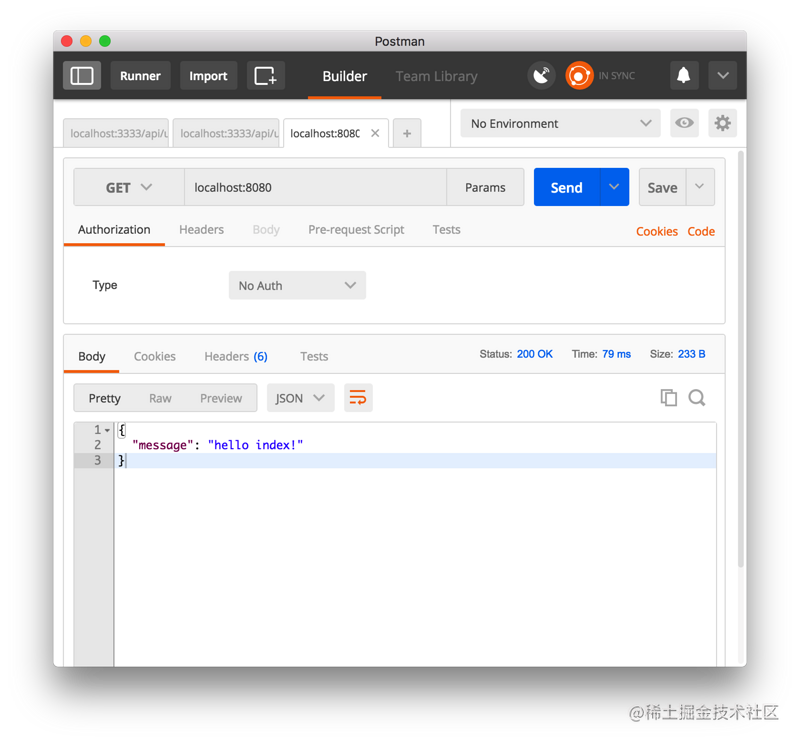Viewport: 800px width, 743px height.
Task: Click the 233 B size value
Action: pyautogui.click(x=691, y=354)
